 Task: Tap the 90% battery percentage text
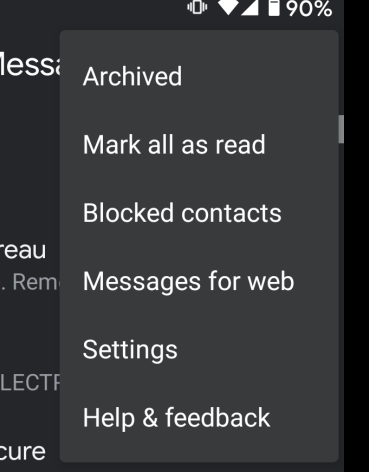[x=309, y=9]
